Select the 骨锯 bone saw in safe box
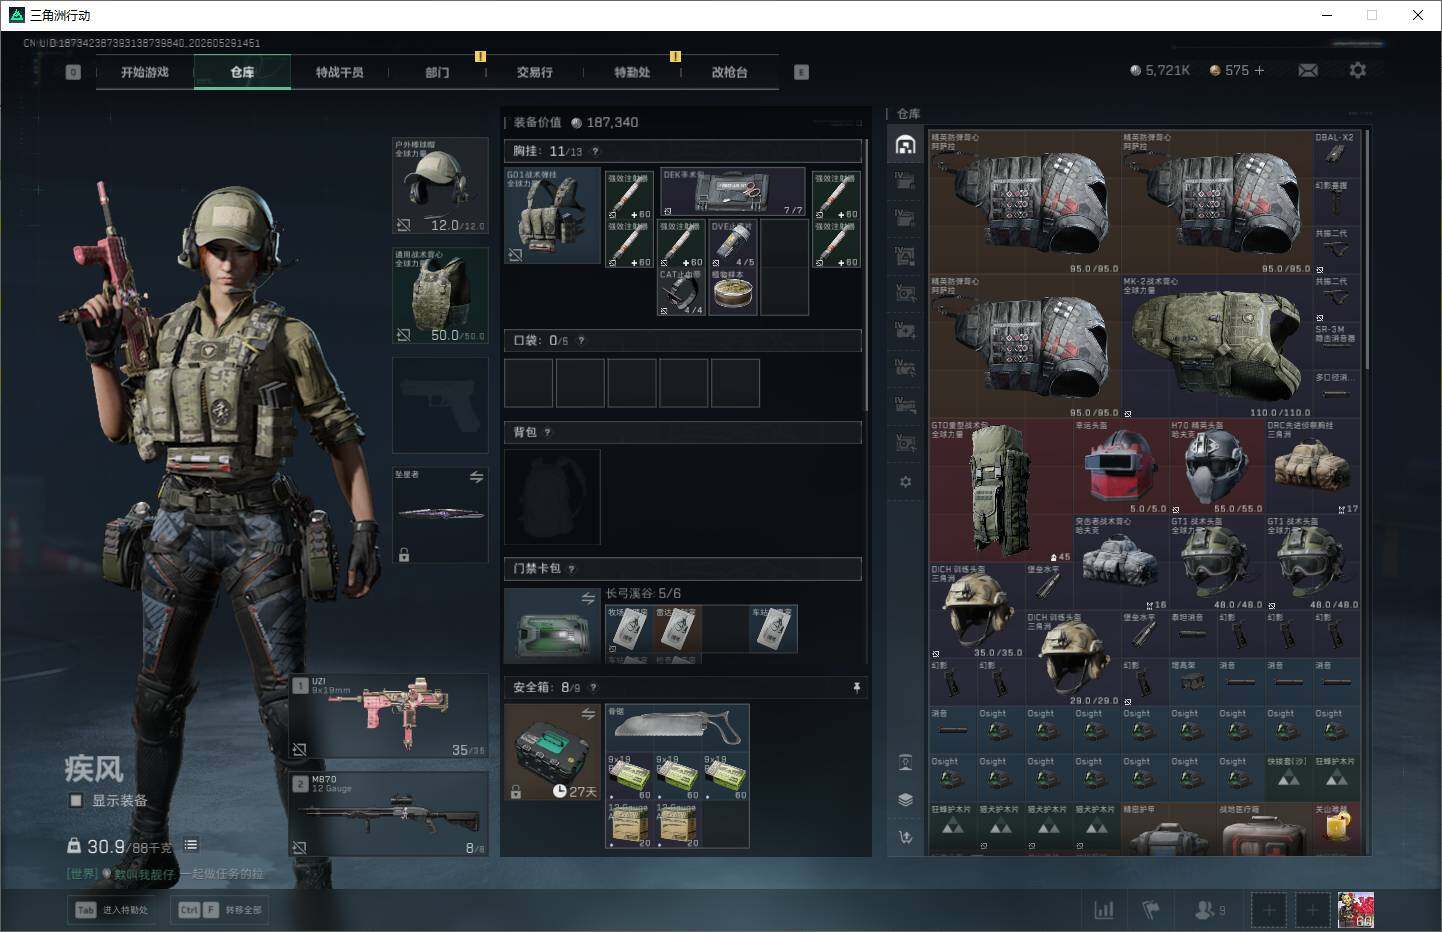Screen dimensions: 1442x932 [677, 728]
